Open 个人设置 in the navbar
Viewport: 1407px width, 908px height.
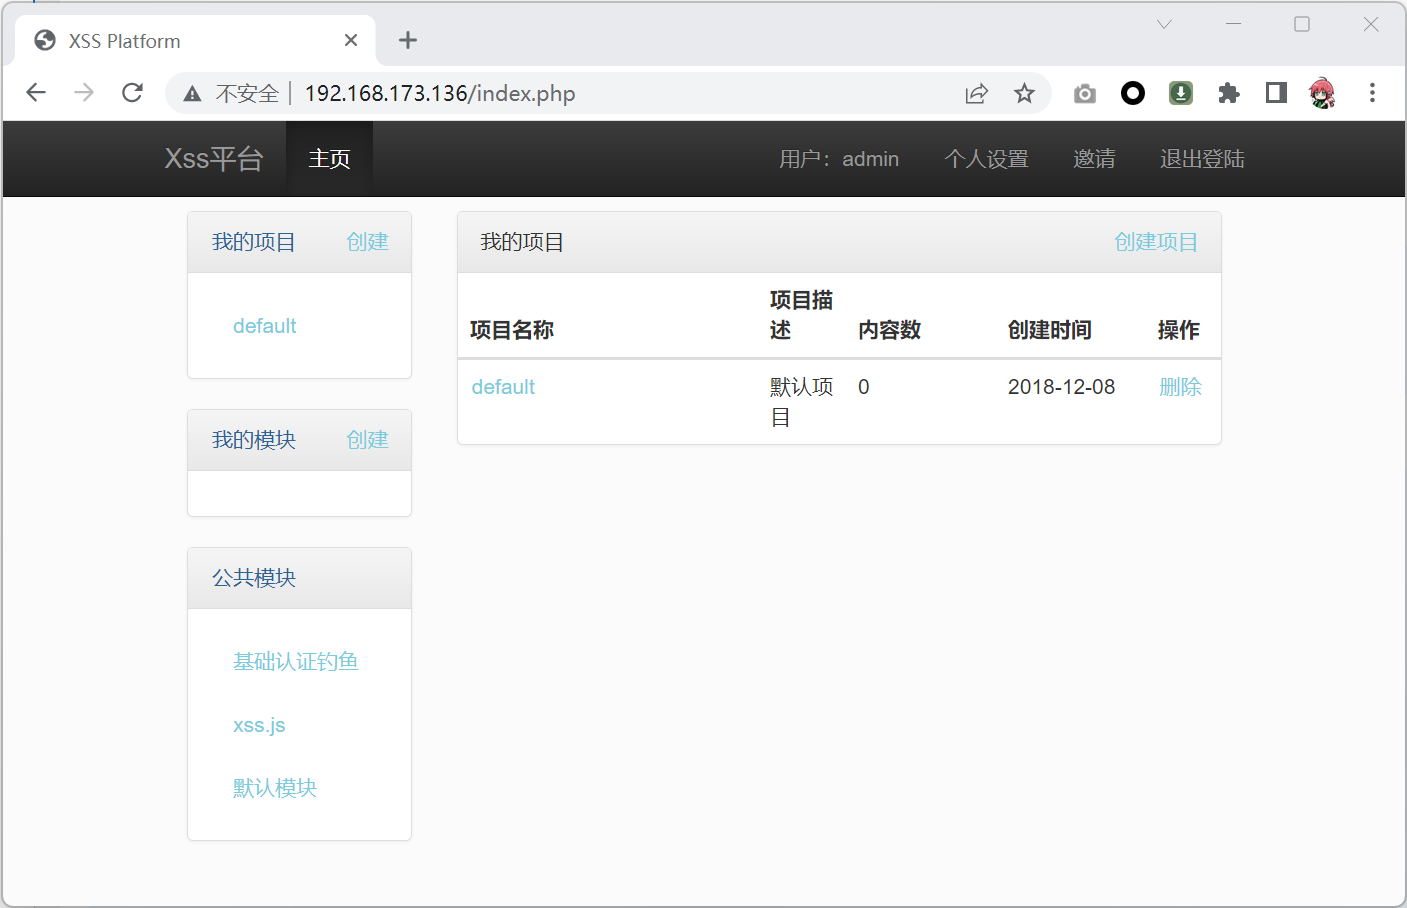coord(986,159)
